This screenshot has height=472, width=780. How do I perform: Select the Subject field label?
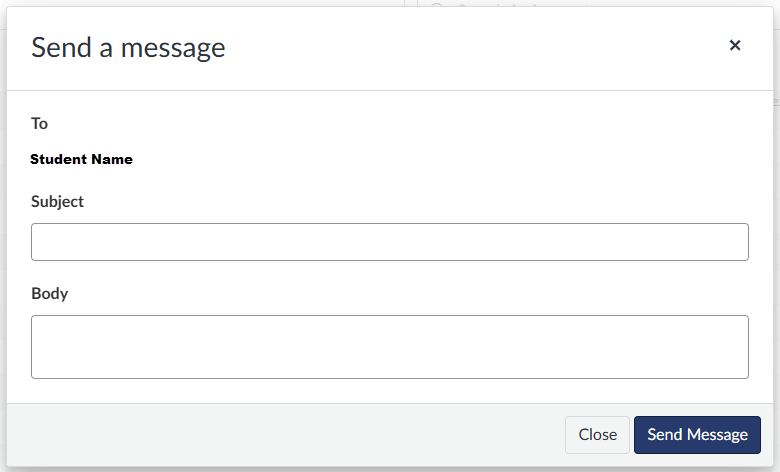pos(57,201)
